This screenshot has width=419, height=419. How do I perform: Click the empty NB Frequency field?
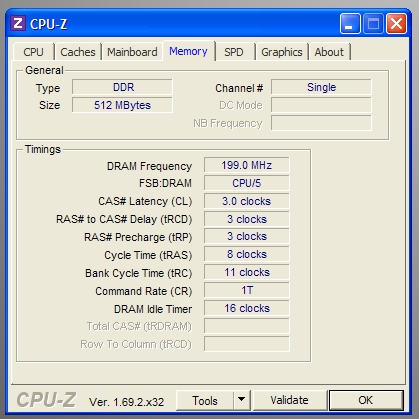pyautogui.click(x=321, y=123)
